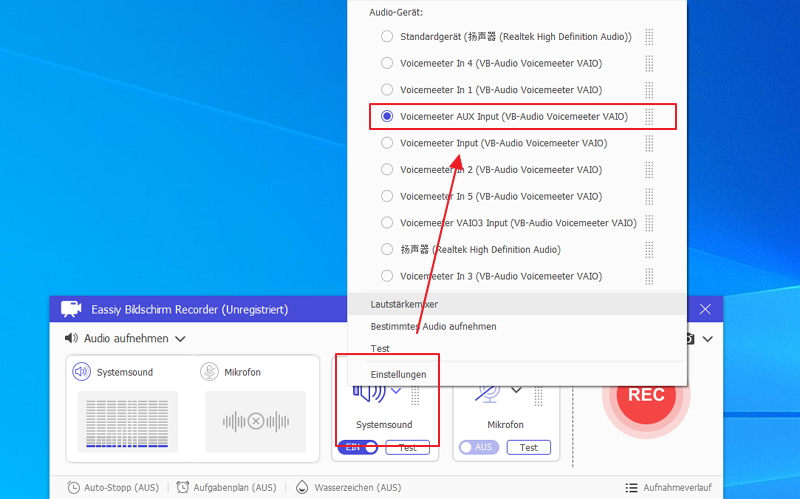The image size is (800, 499).
Task: Click Test button under Systemsound
Action: coord(407,447)
